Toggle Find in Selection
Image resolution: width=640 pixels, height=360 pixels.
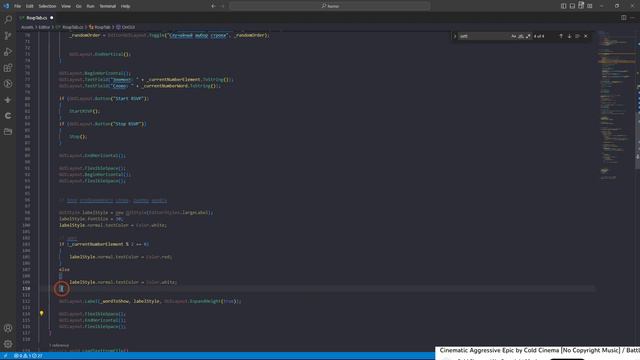[x=578, y=36]
